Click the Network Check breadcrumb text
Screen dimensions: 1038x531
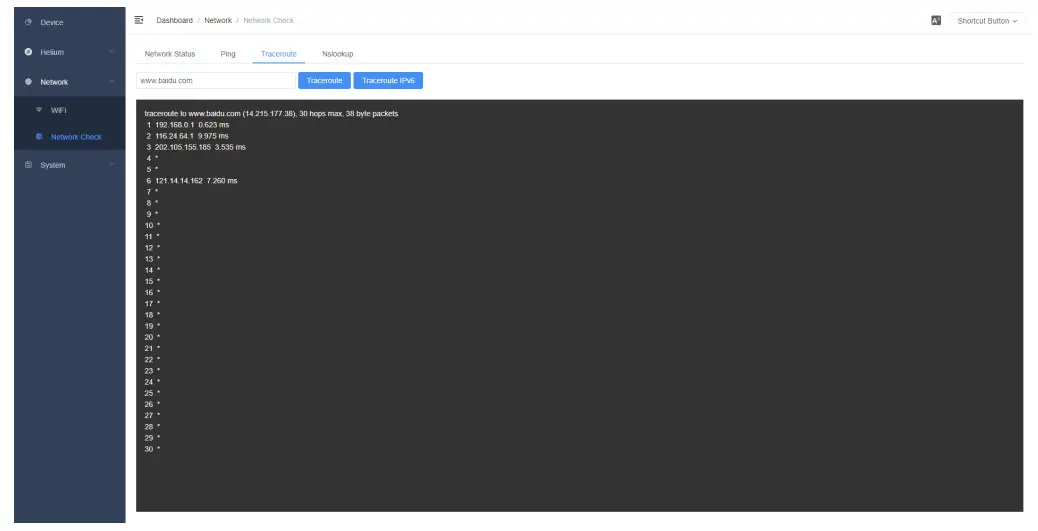268,21
